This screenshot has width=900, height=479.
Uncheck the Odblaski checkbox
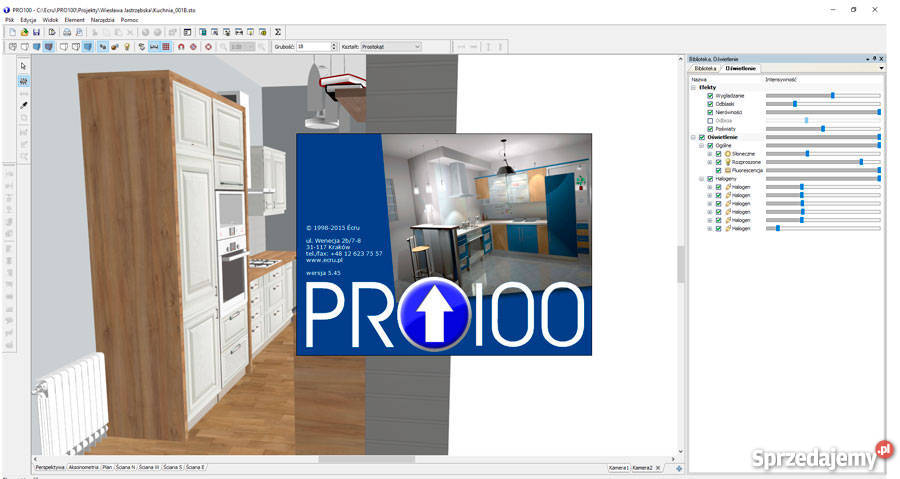710,104
